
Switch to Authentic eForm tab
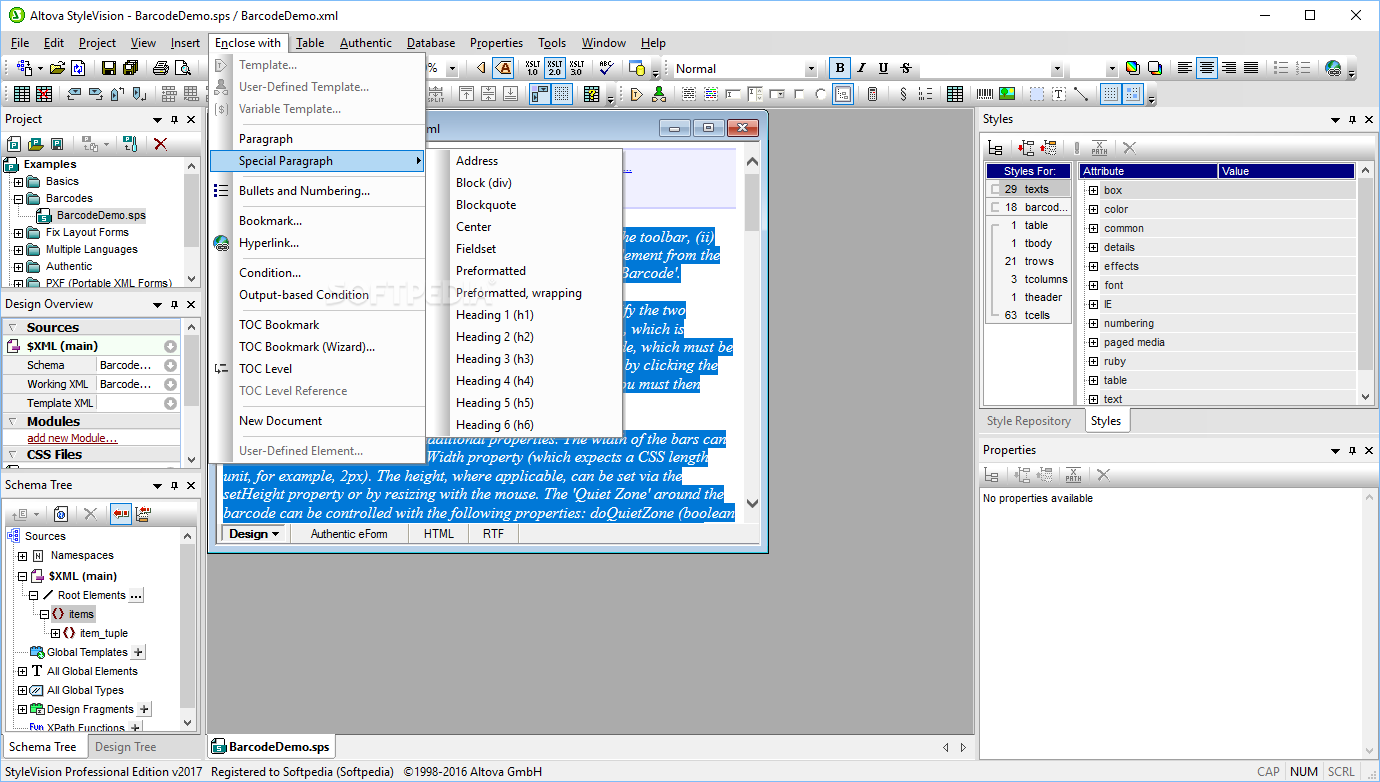(349, 534)
